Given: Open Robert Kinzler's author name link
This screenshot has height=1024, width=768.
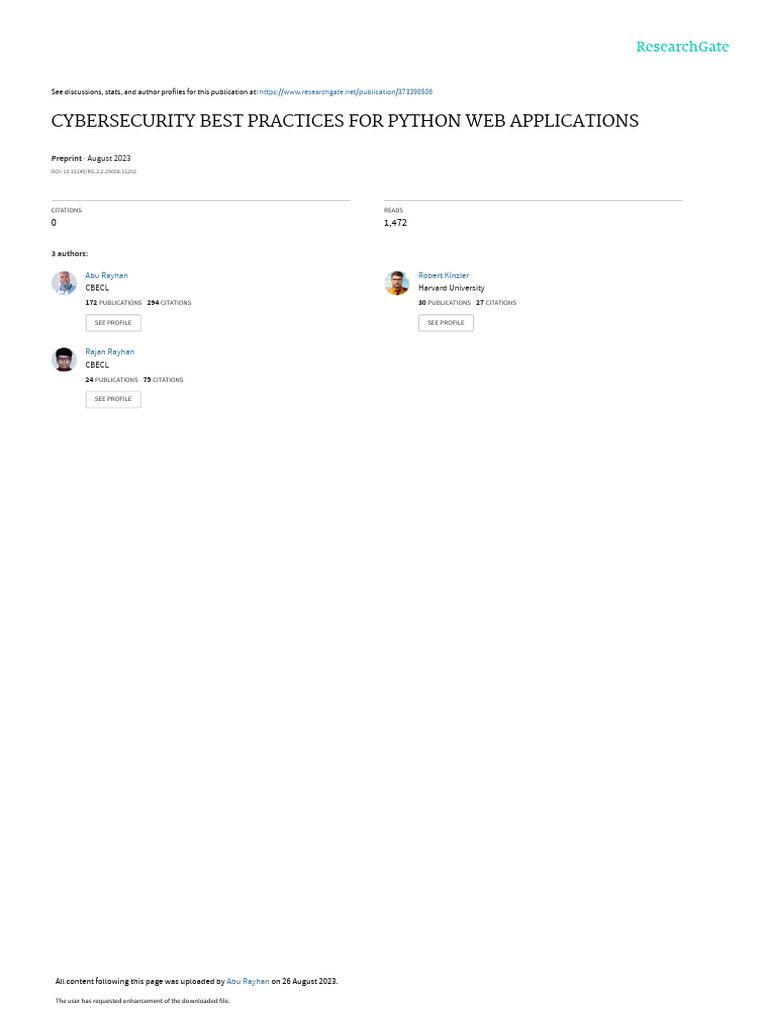Looking at the screenshot, I should click(443, 276).
